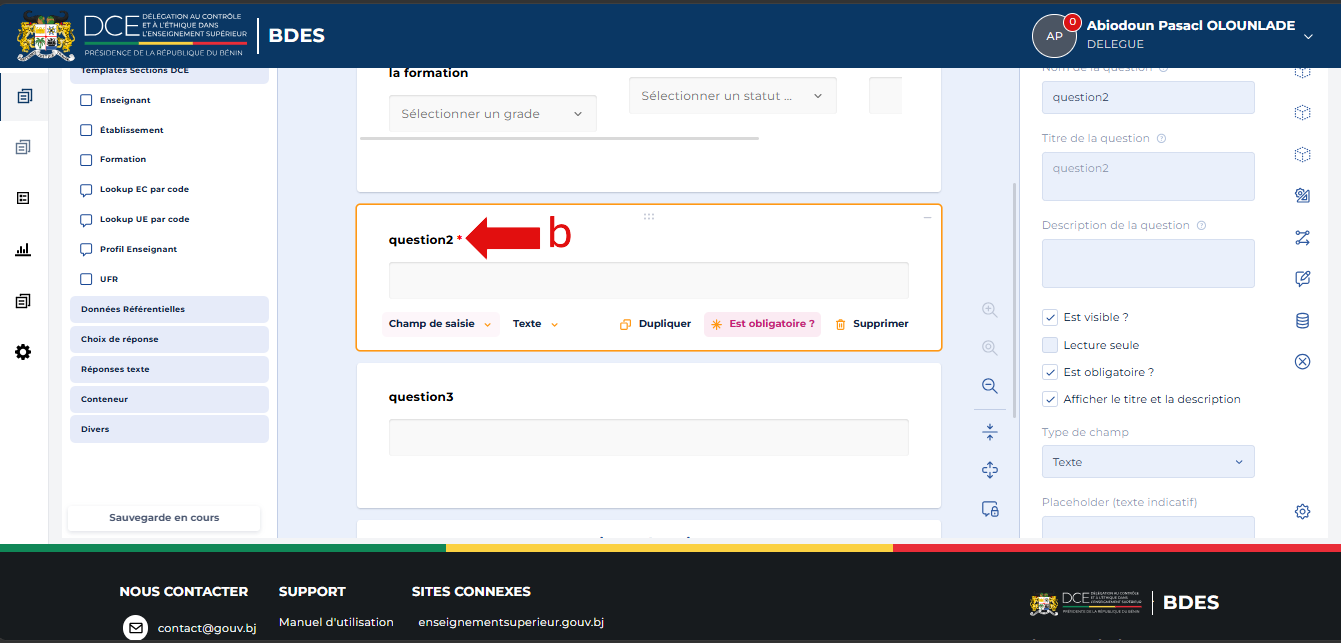Open the bar chart statistics icon

(x=23, y=250)
